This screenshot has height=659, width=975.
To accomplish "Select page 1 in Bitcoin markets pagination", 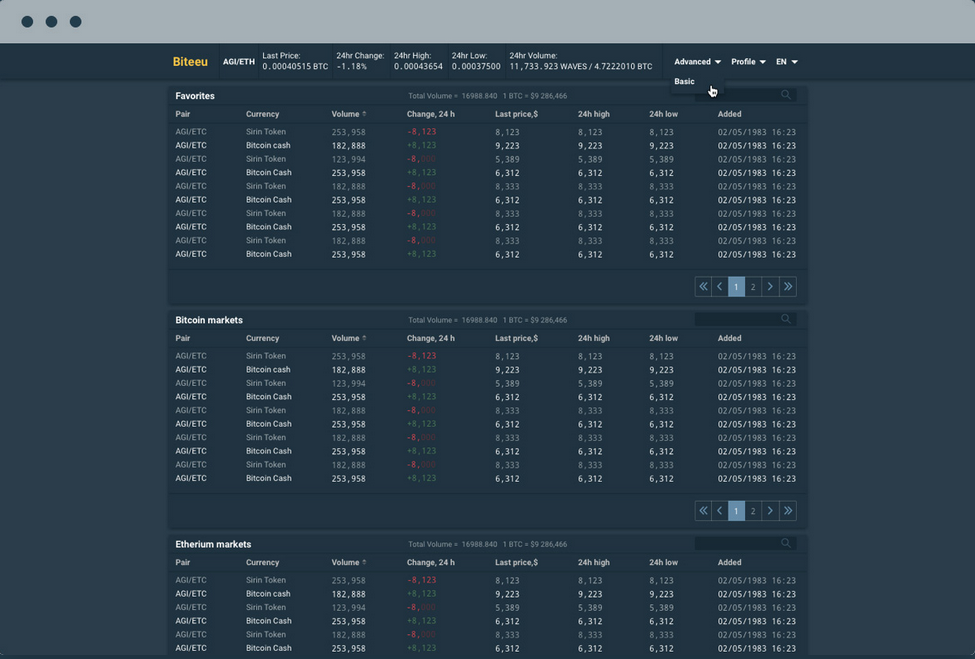I will 736,510.
